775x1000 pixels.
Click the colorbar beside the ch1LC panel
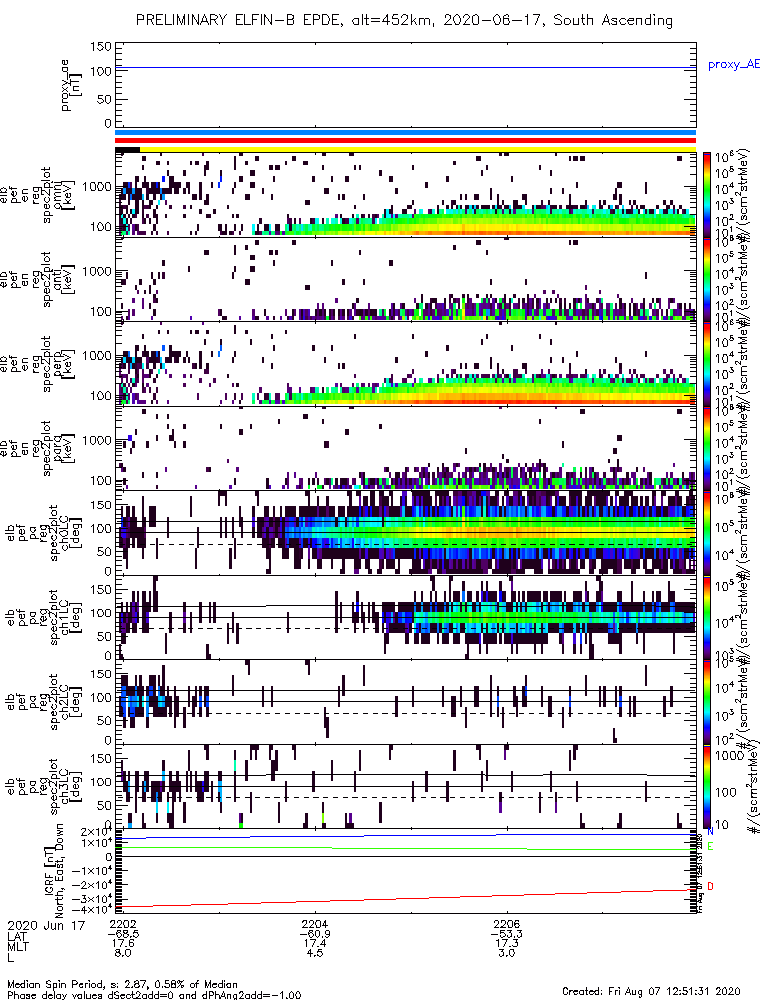(707, 617)
